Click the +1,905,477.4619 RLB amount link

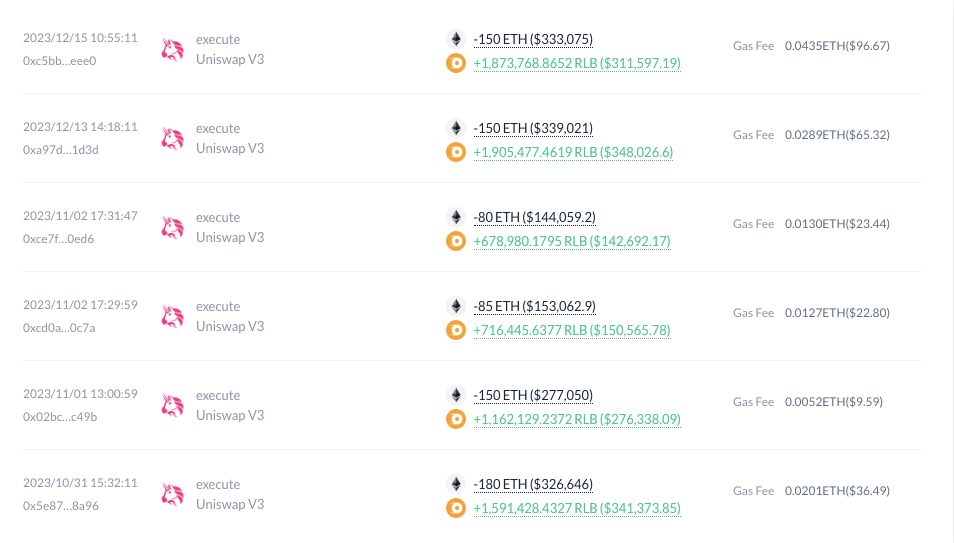(x=573, y=152)
